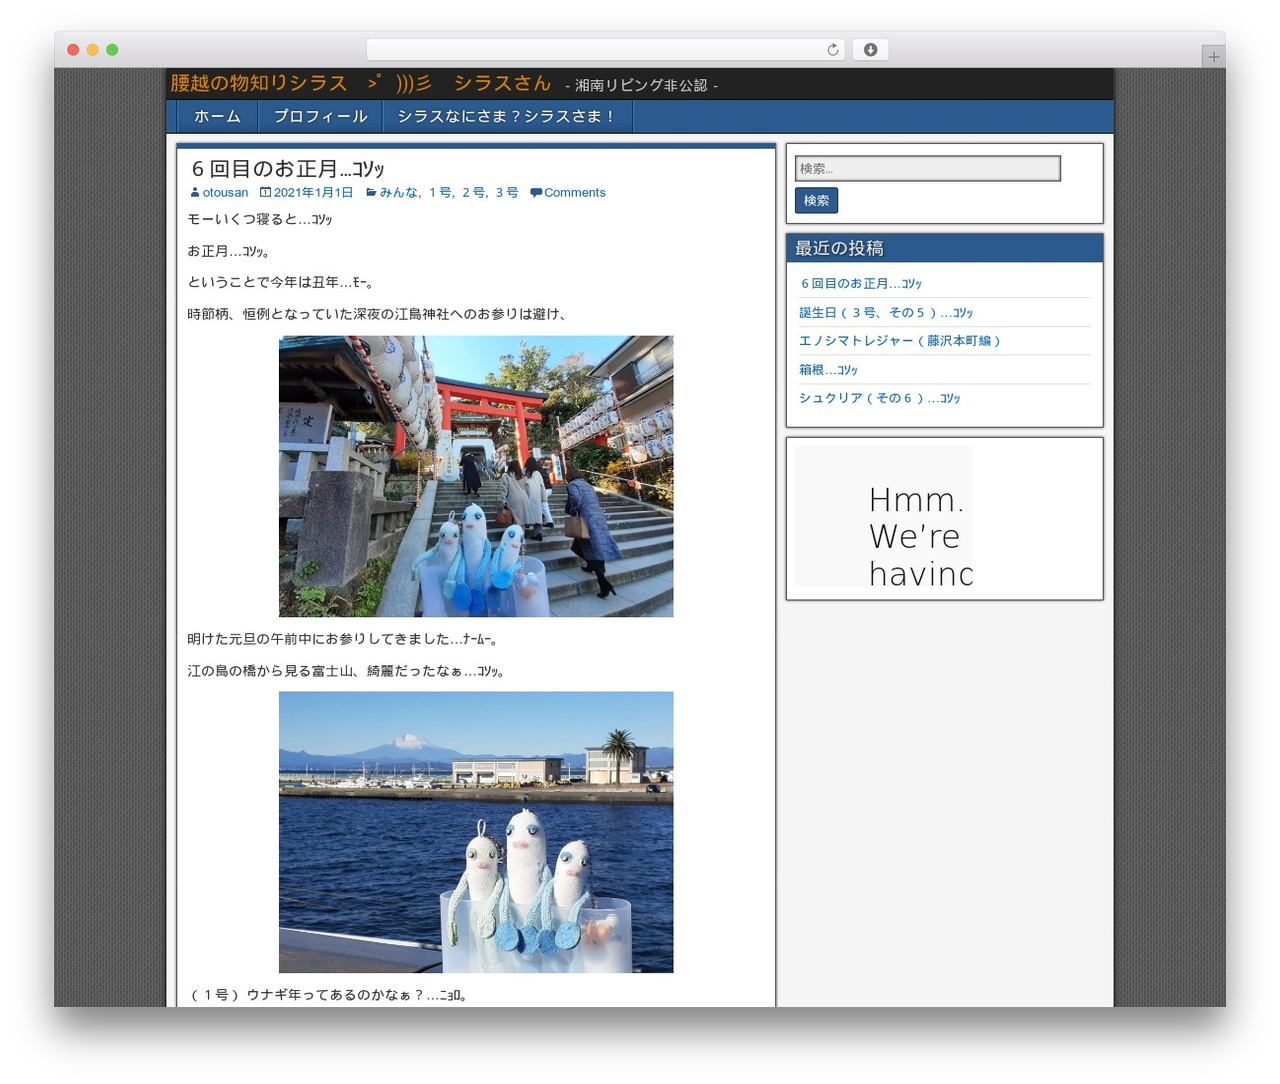This screenshot has height=1084, width=1280.
Task: Click the line （１号）ウナギ年ってあるのかなぁ？
Action: pos(328,995)
